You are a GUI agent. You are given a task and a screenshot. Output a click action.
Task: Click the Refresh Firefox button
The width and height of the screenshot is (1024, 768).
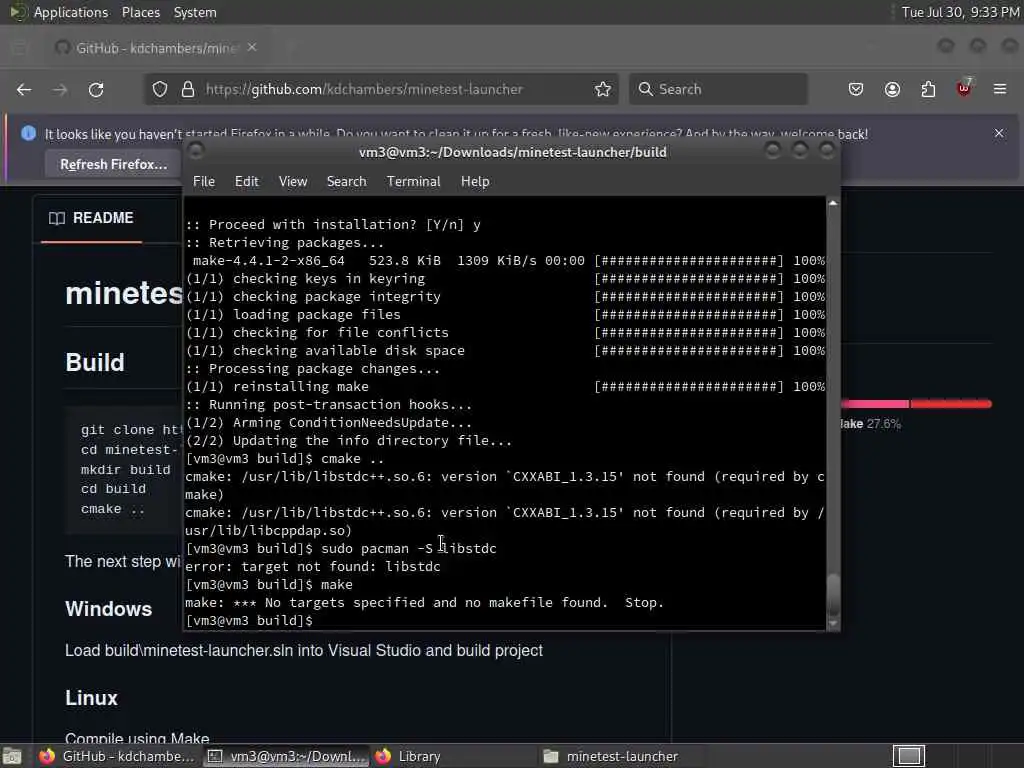(x=114, y=164)
